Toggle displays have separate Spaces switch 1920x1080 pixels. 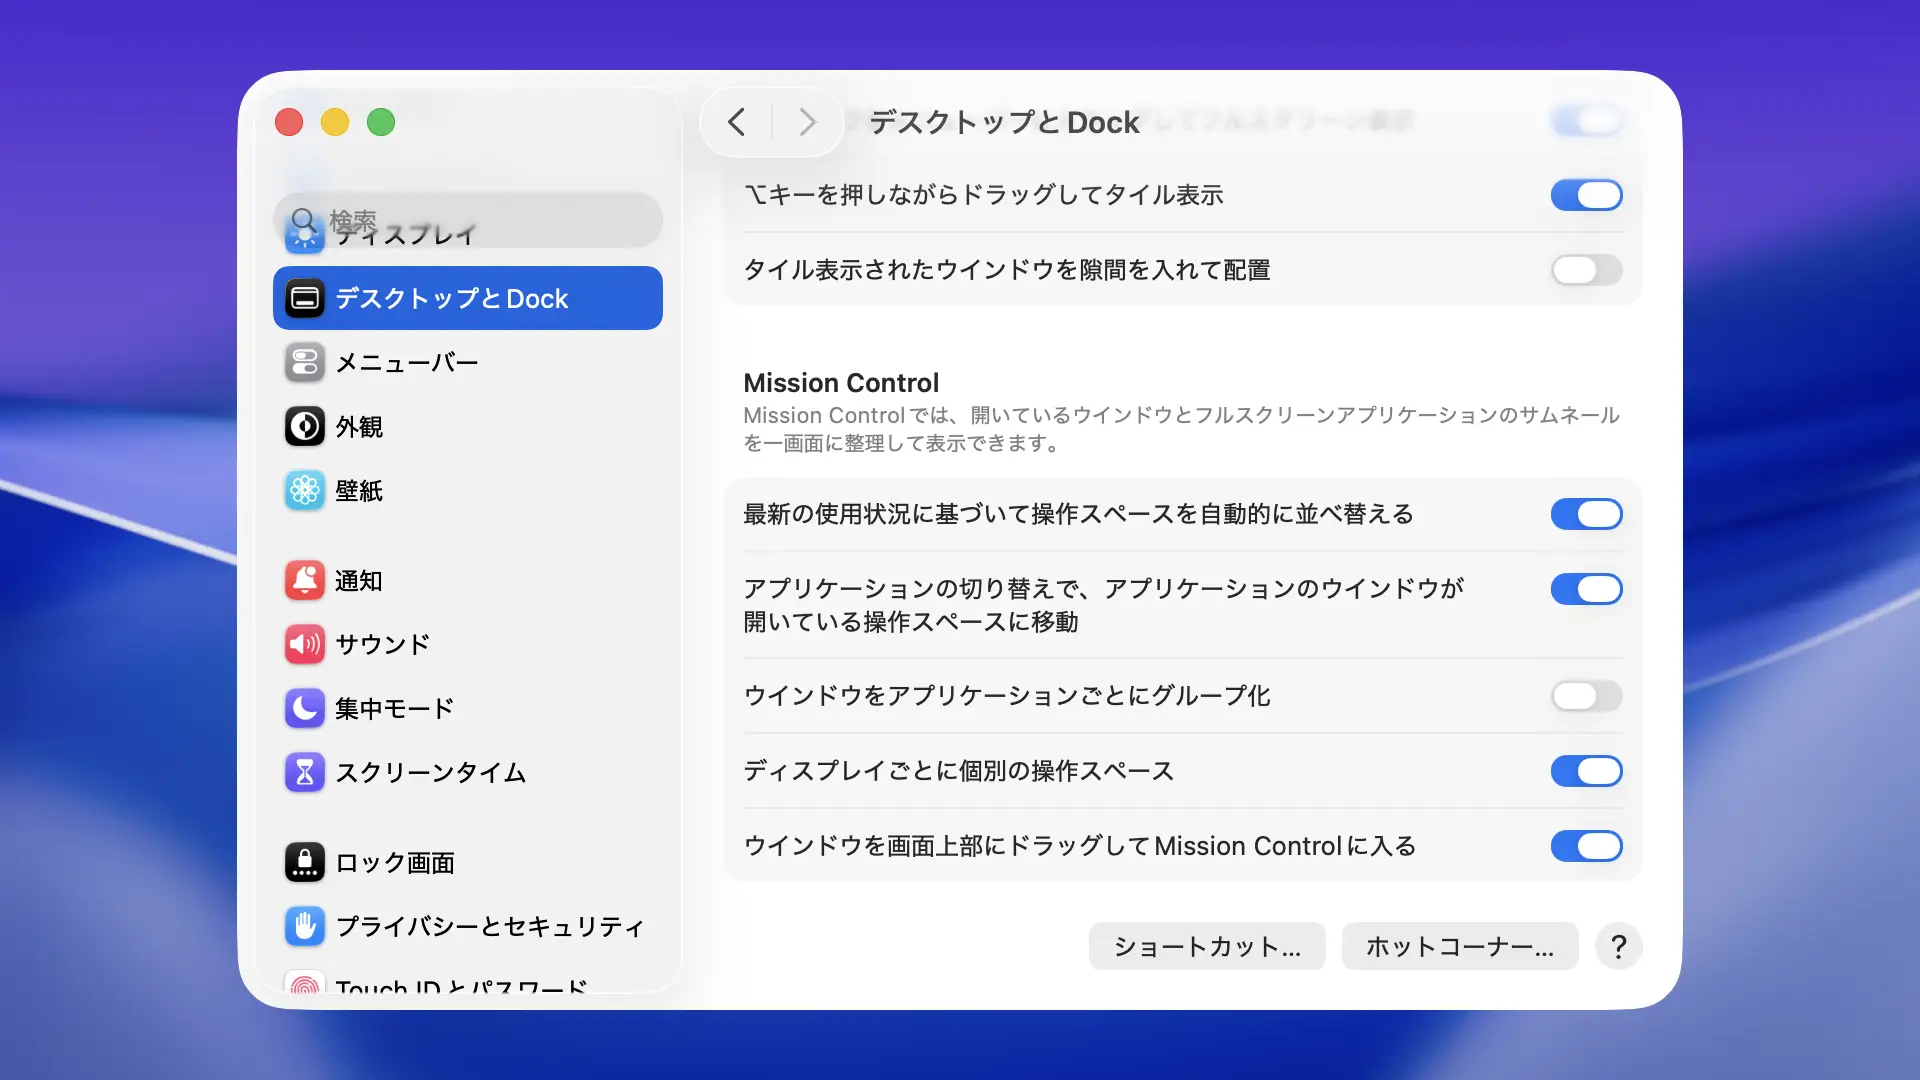pos(1586,771)
